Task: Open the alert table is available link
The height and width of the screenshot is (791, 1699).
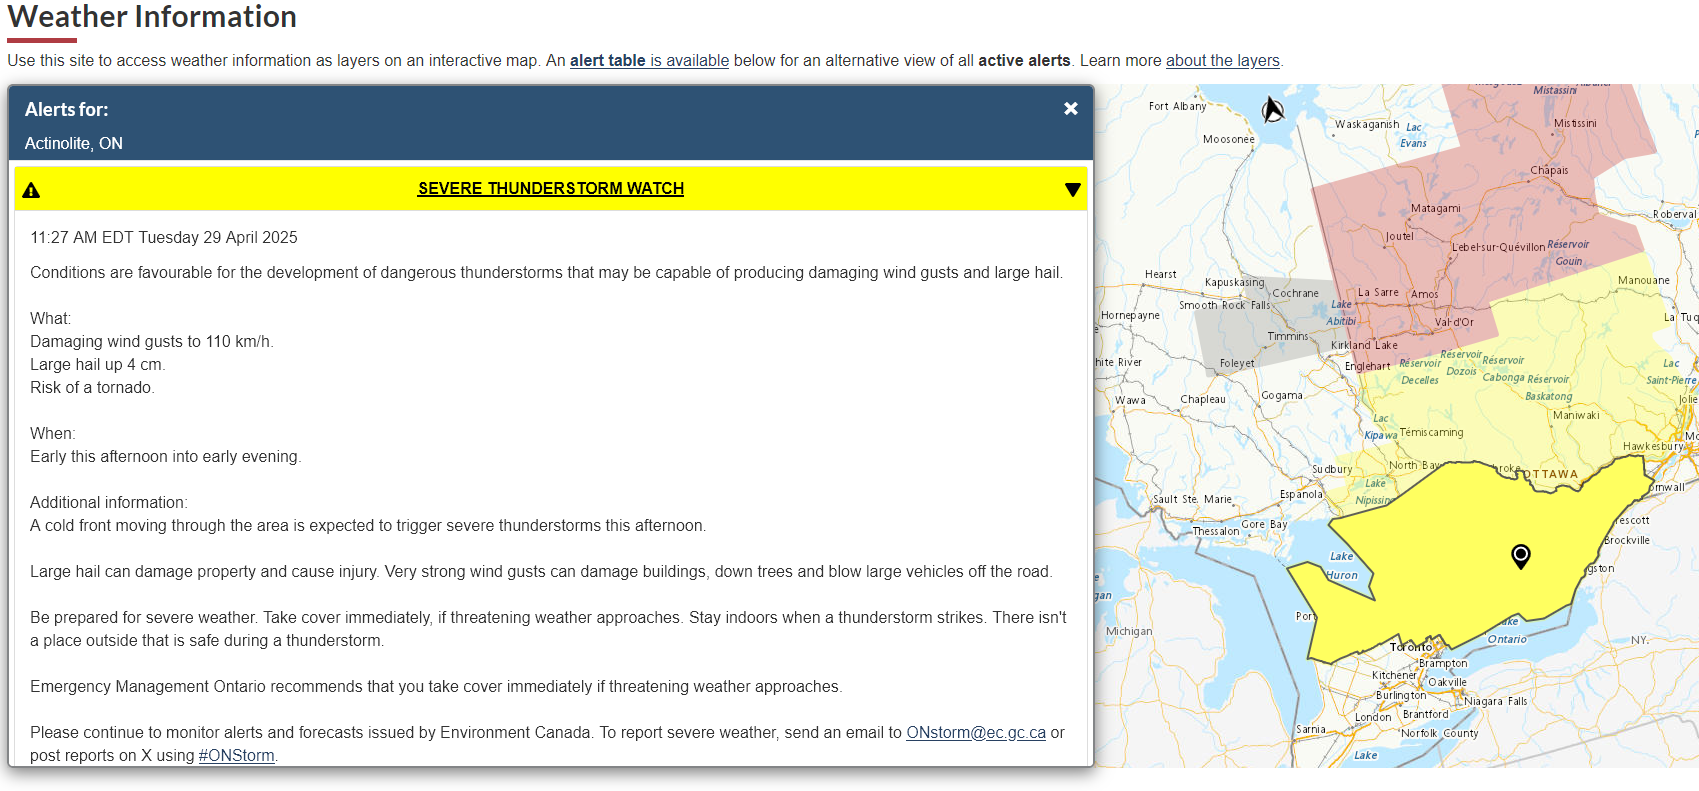Action: click(649, 60)
